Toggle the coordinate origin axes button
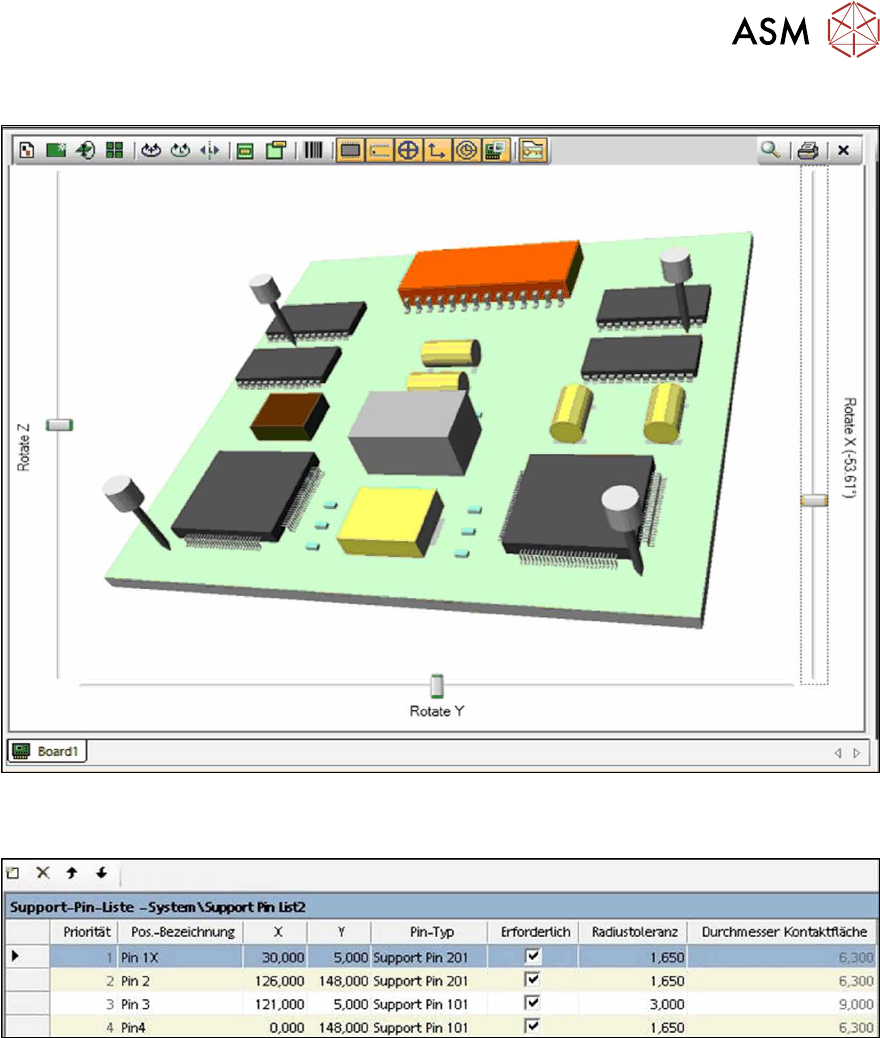This screenshot has width=880, height=1038. pos(437,150)
